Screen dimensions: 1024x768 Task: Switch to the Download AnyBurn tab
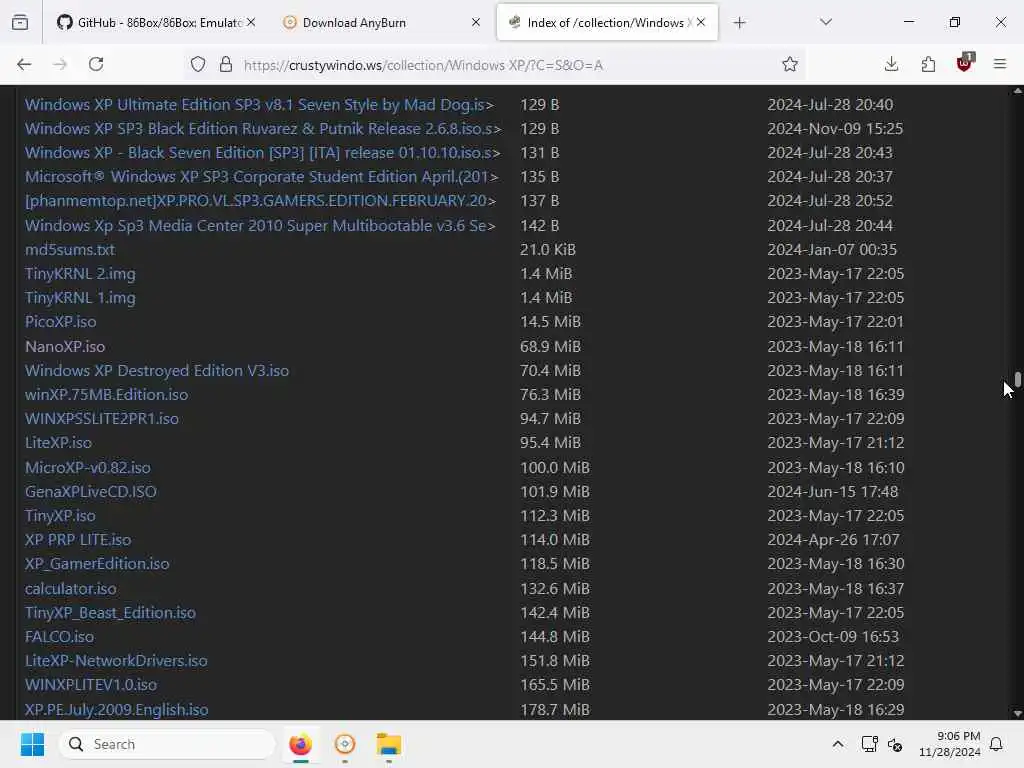pos(382,22)
